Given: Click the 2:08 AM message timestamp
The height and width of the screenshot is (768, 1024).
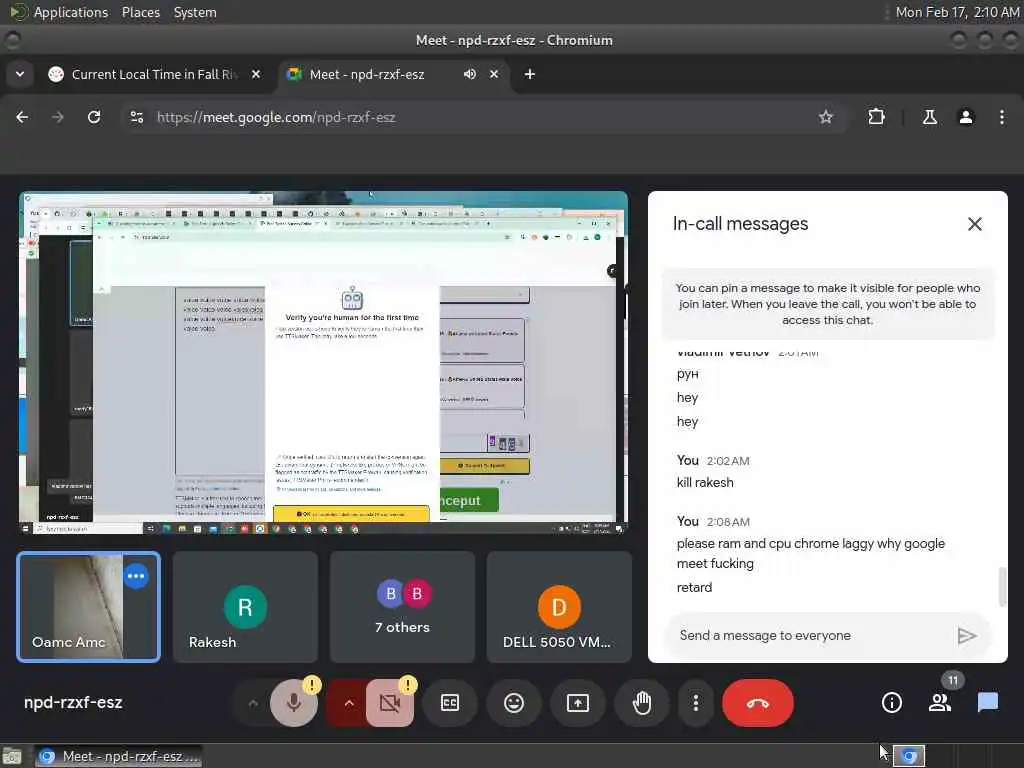Looking at the screenshot, I should click(728, 522).
